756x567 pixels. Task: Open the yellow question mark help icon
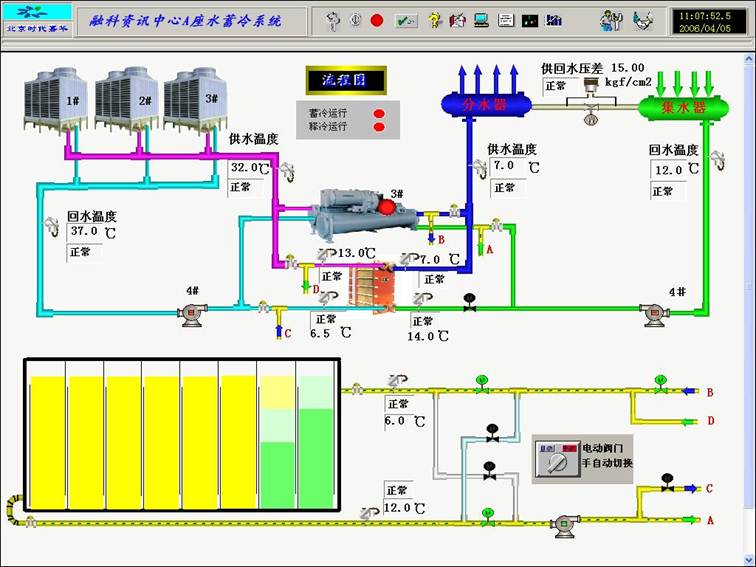[434, 20]
